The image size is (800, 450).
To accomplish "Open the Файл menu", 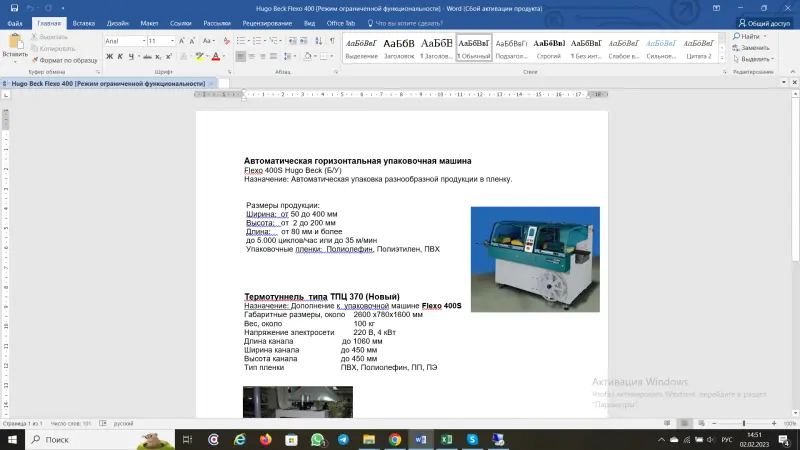I will pyautogui.click(x=15, y=23).
